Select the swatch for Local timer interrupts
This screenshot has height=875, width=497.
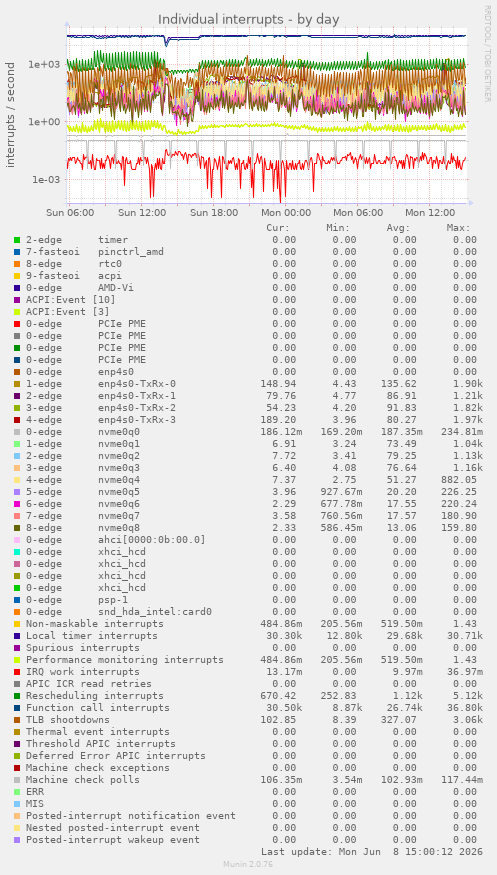[x=17, y=636]
